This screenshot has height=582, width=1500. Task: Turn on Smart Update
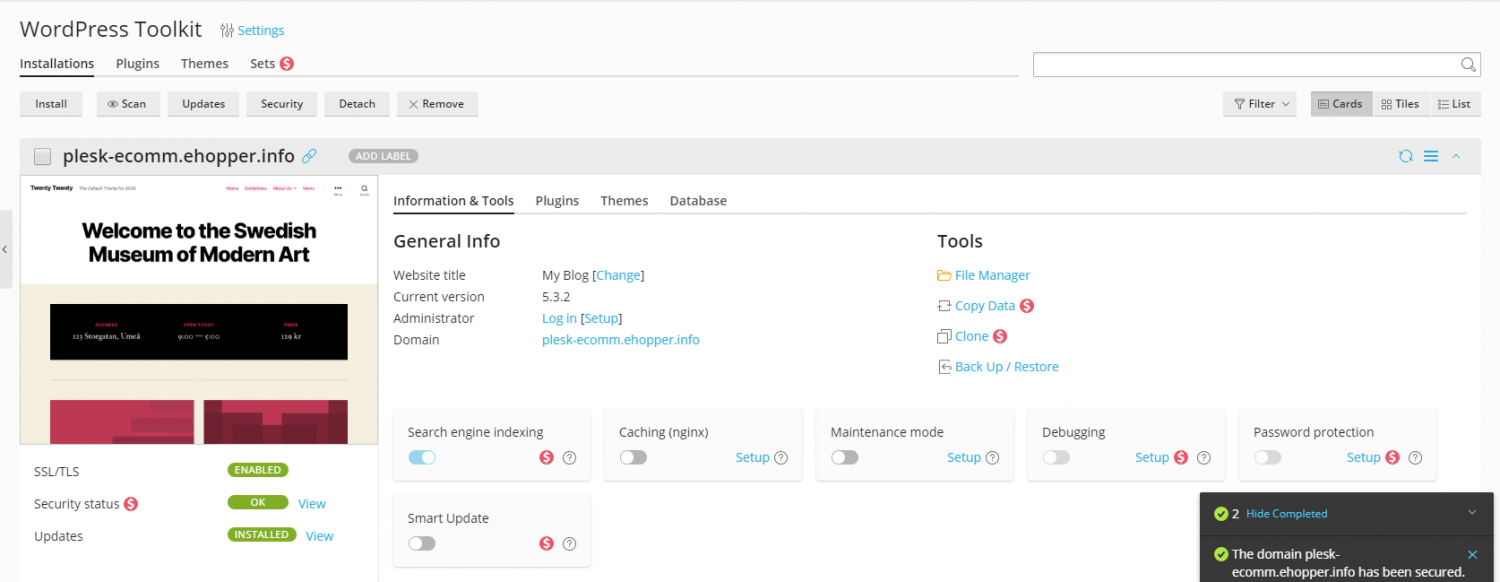tap(421, 543)
